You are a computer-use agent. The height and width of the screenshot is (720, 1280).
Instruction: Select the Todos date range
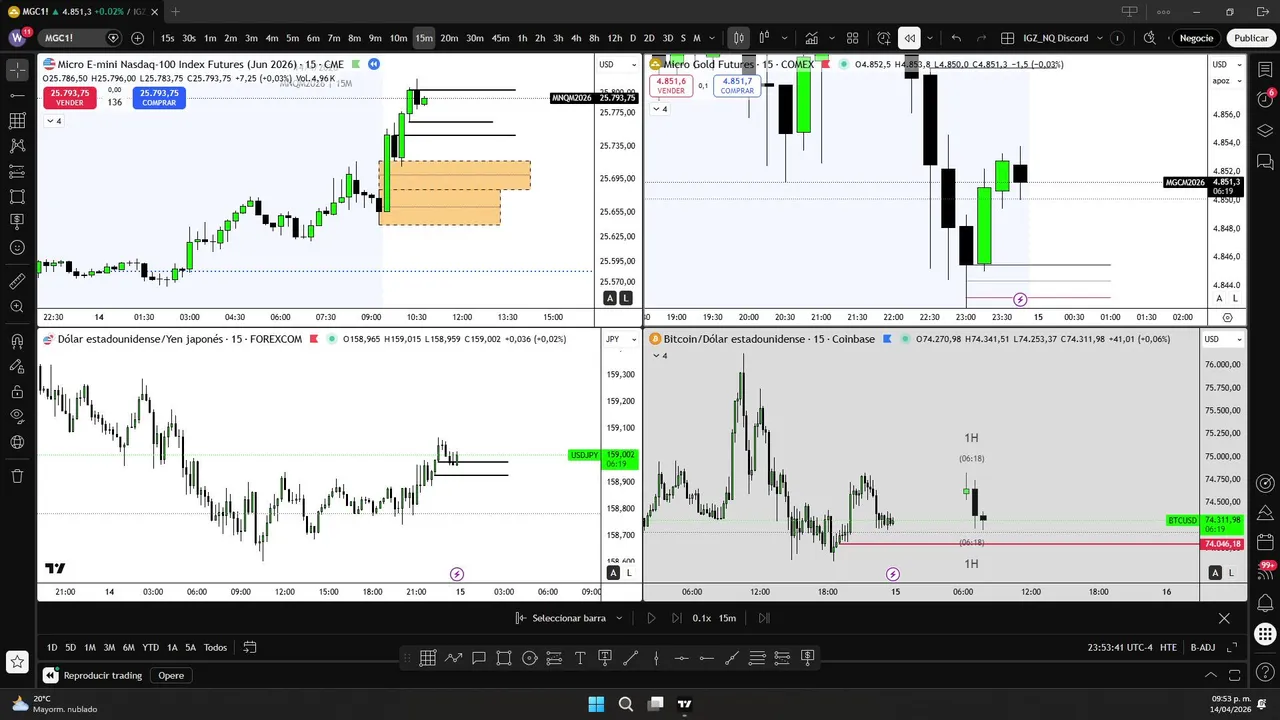(x=215, y=647)
